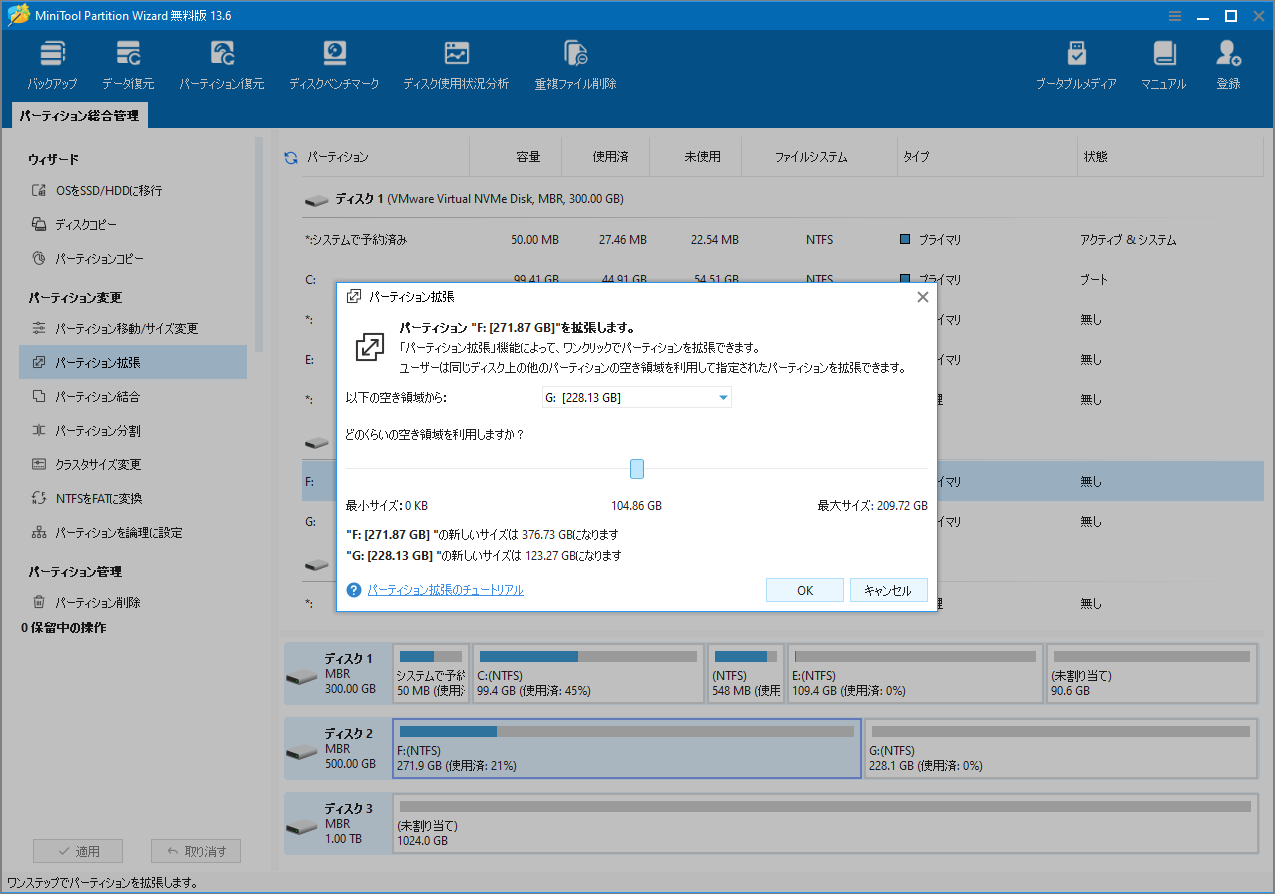
Task: Create Bootable Media
Action: pos(1076,62)
